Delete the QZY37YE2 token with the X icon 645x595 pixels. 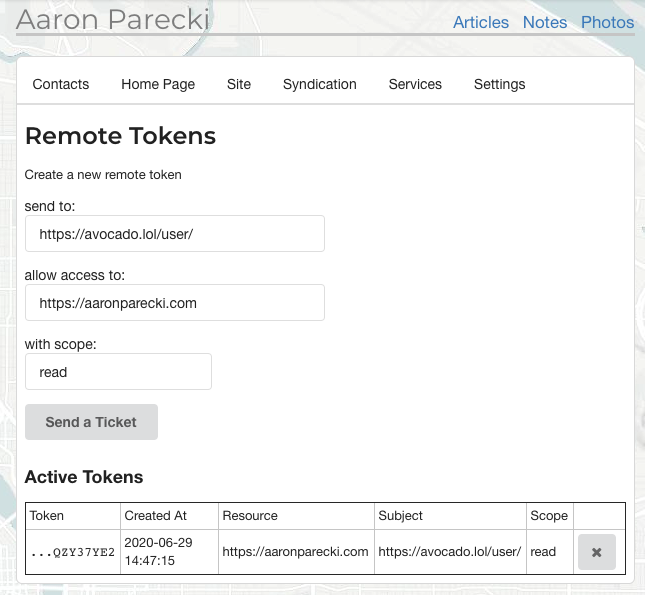596,552
